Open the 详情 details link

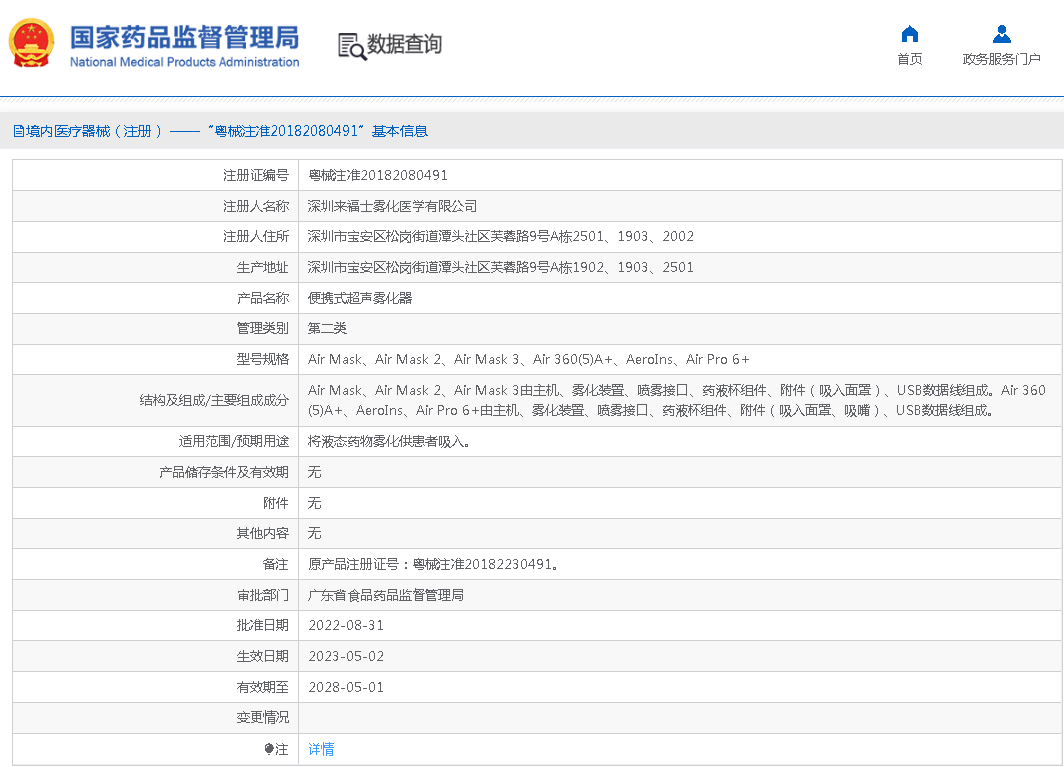click(x=321, y=749)
